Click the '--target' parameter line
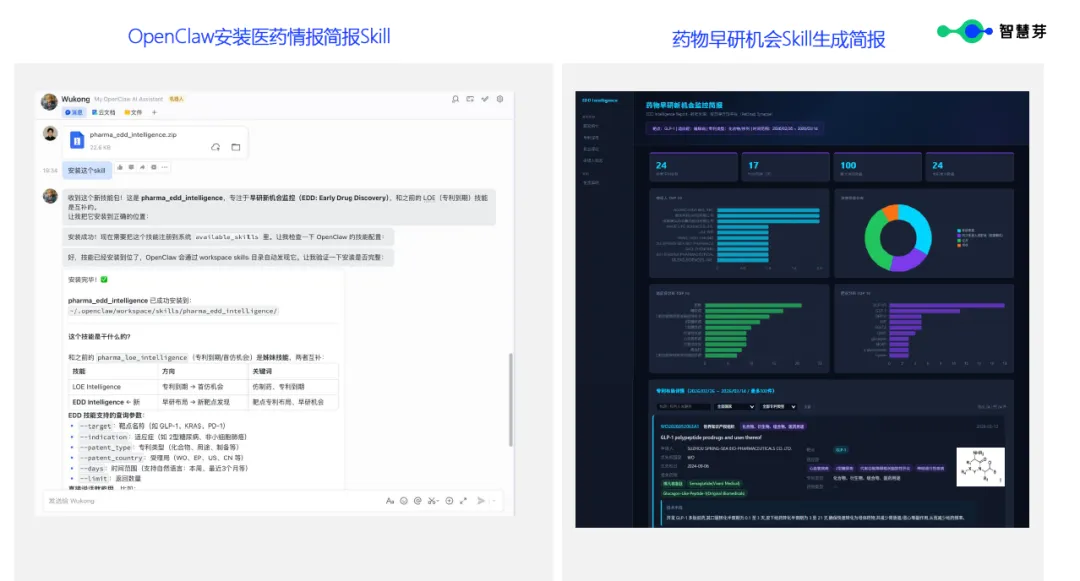1080x581 pixels. pos(152,426)
